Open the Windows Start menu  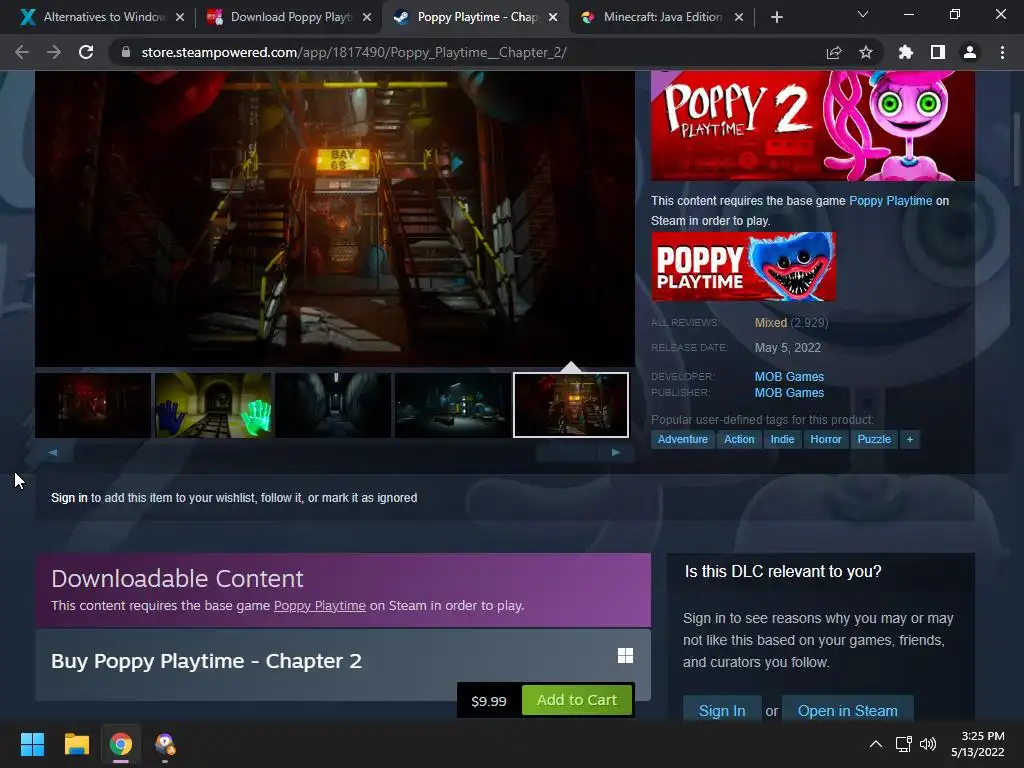tap(32, 744)
